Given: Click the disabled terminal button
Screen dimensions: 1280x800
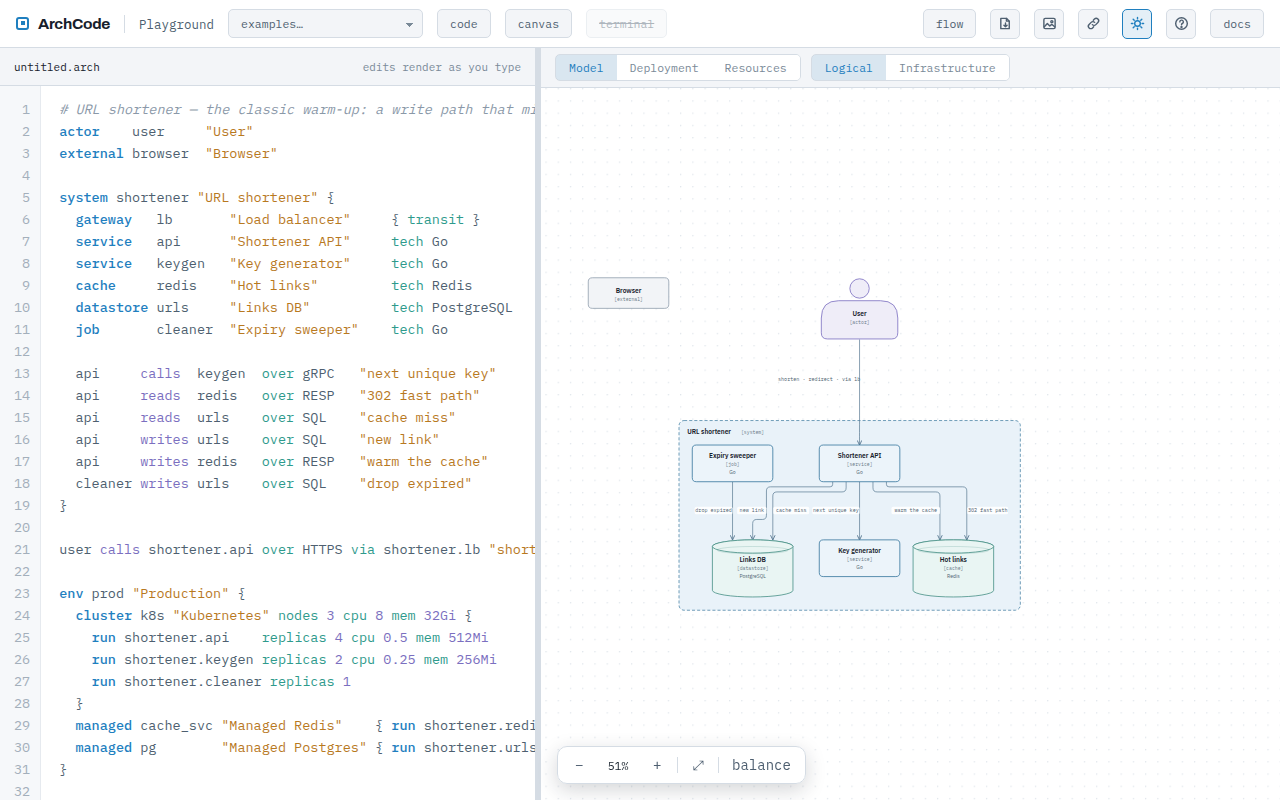Looking at the screenshot, I should pos(626,24).
